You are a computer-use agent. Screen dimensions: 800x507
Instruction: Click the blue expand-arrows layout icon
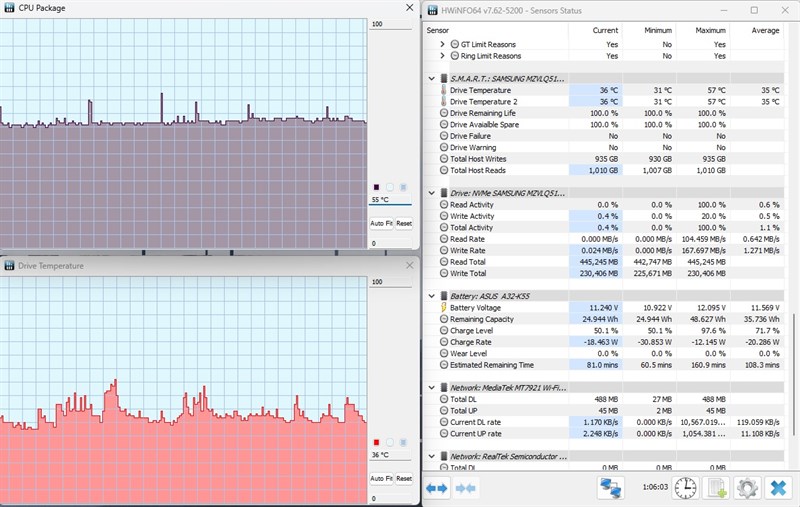click(437, 488)
